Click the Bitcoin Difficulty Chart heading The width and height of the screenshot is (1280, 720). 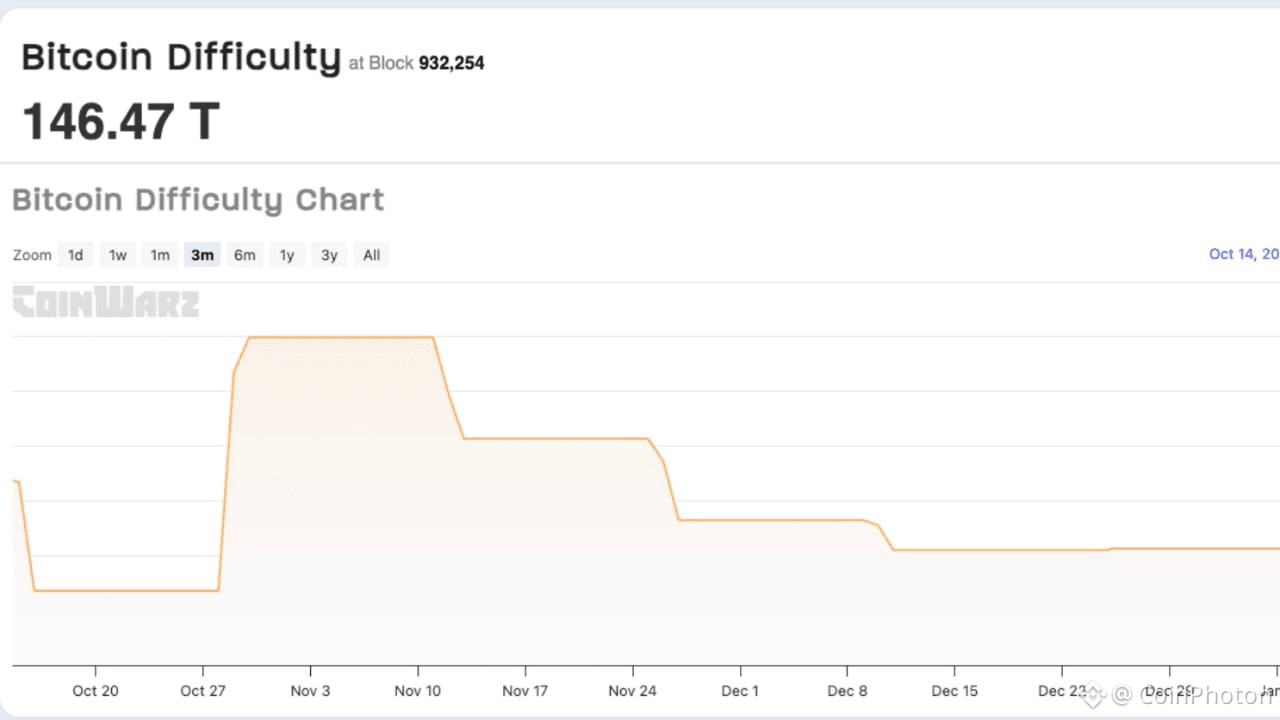[198, 199]
